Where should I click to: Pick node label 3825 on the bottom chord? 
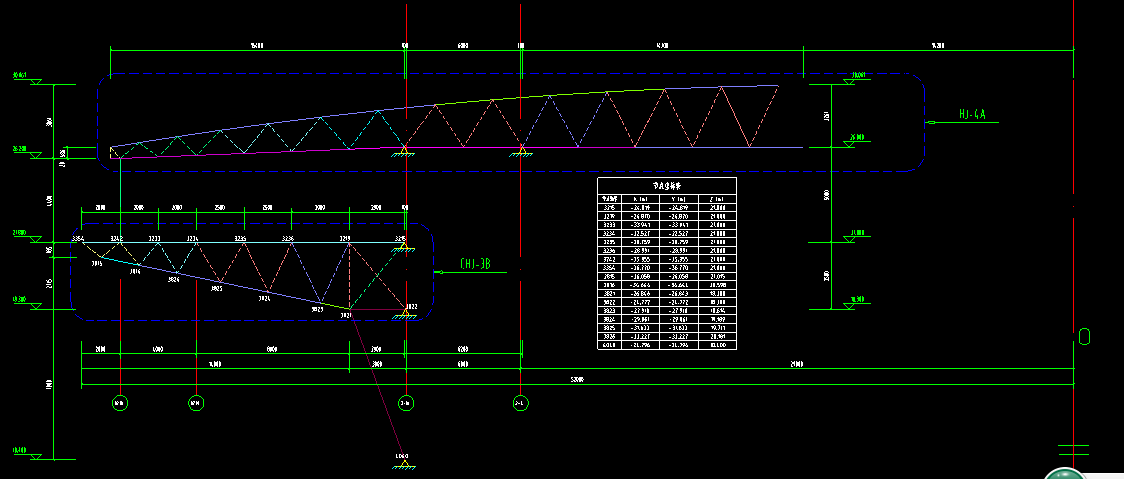(216, 288)
